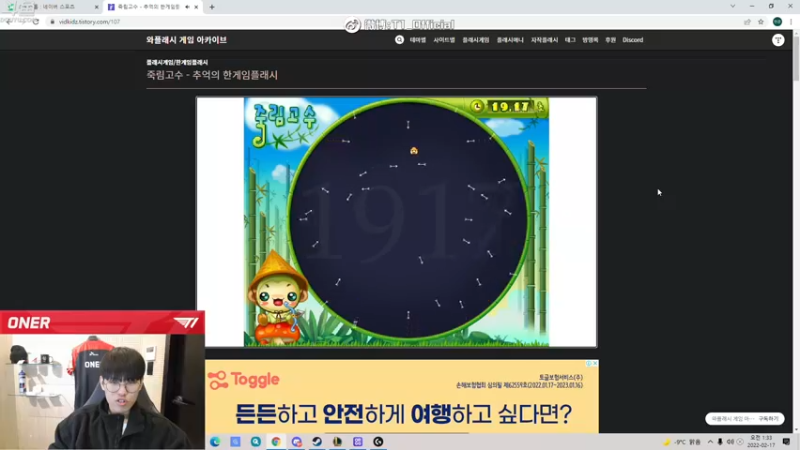Image resolution: width=800 pixels, height=450 pixels.
Task: Open the taskbar clock showing 1:33
Action: 761,442
